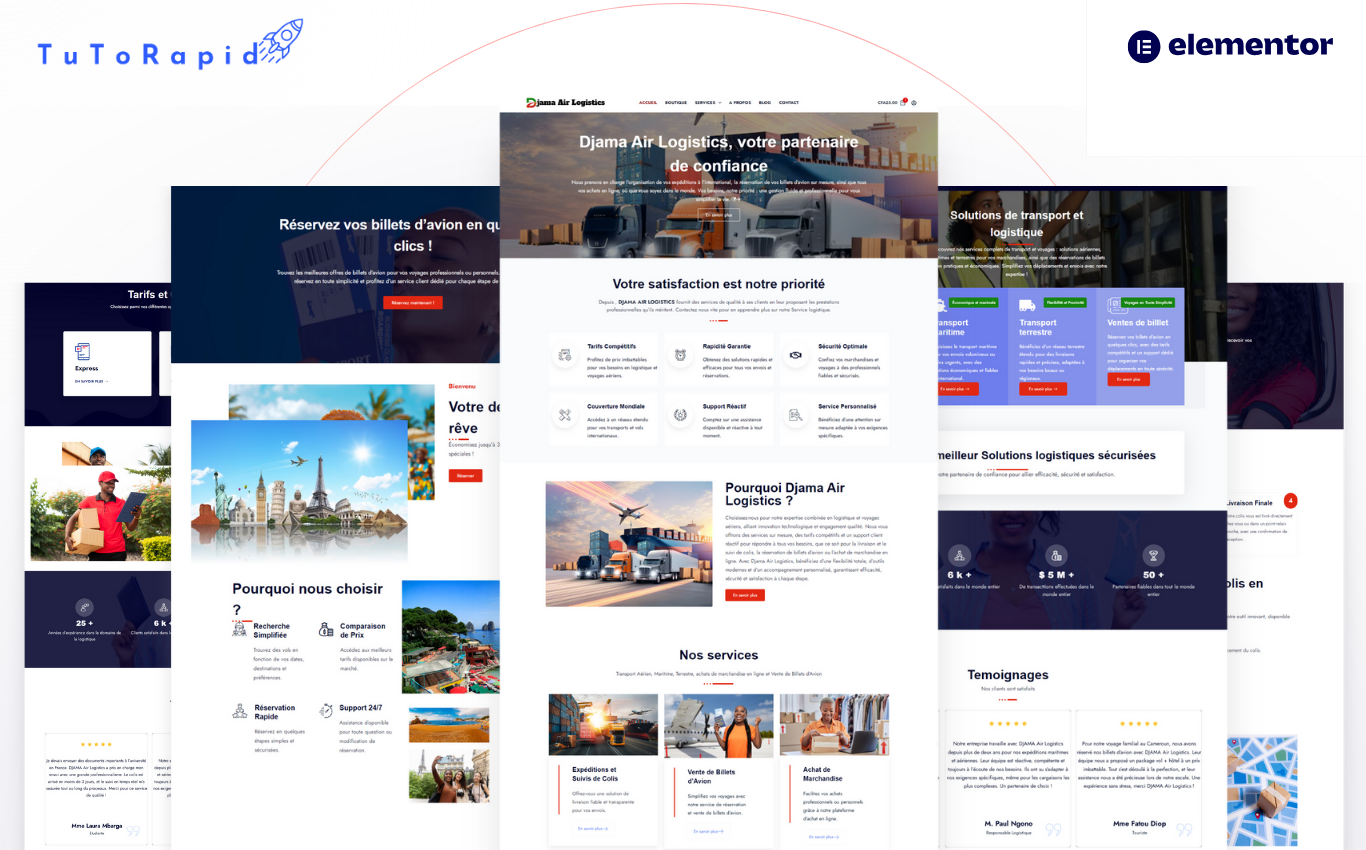Viewport: 1366px width, 850px height.
Task: Click the five stars above Paul Ngono testimonial
Action: [x=1008, y=723]
